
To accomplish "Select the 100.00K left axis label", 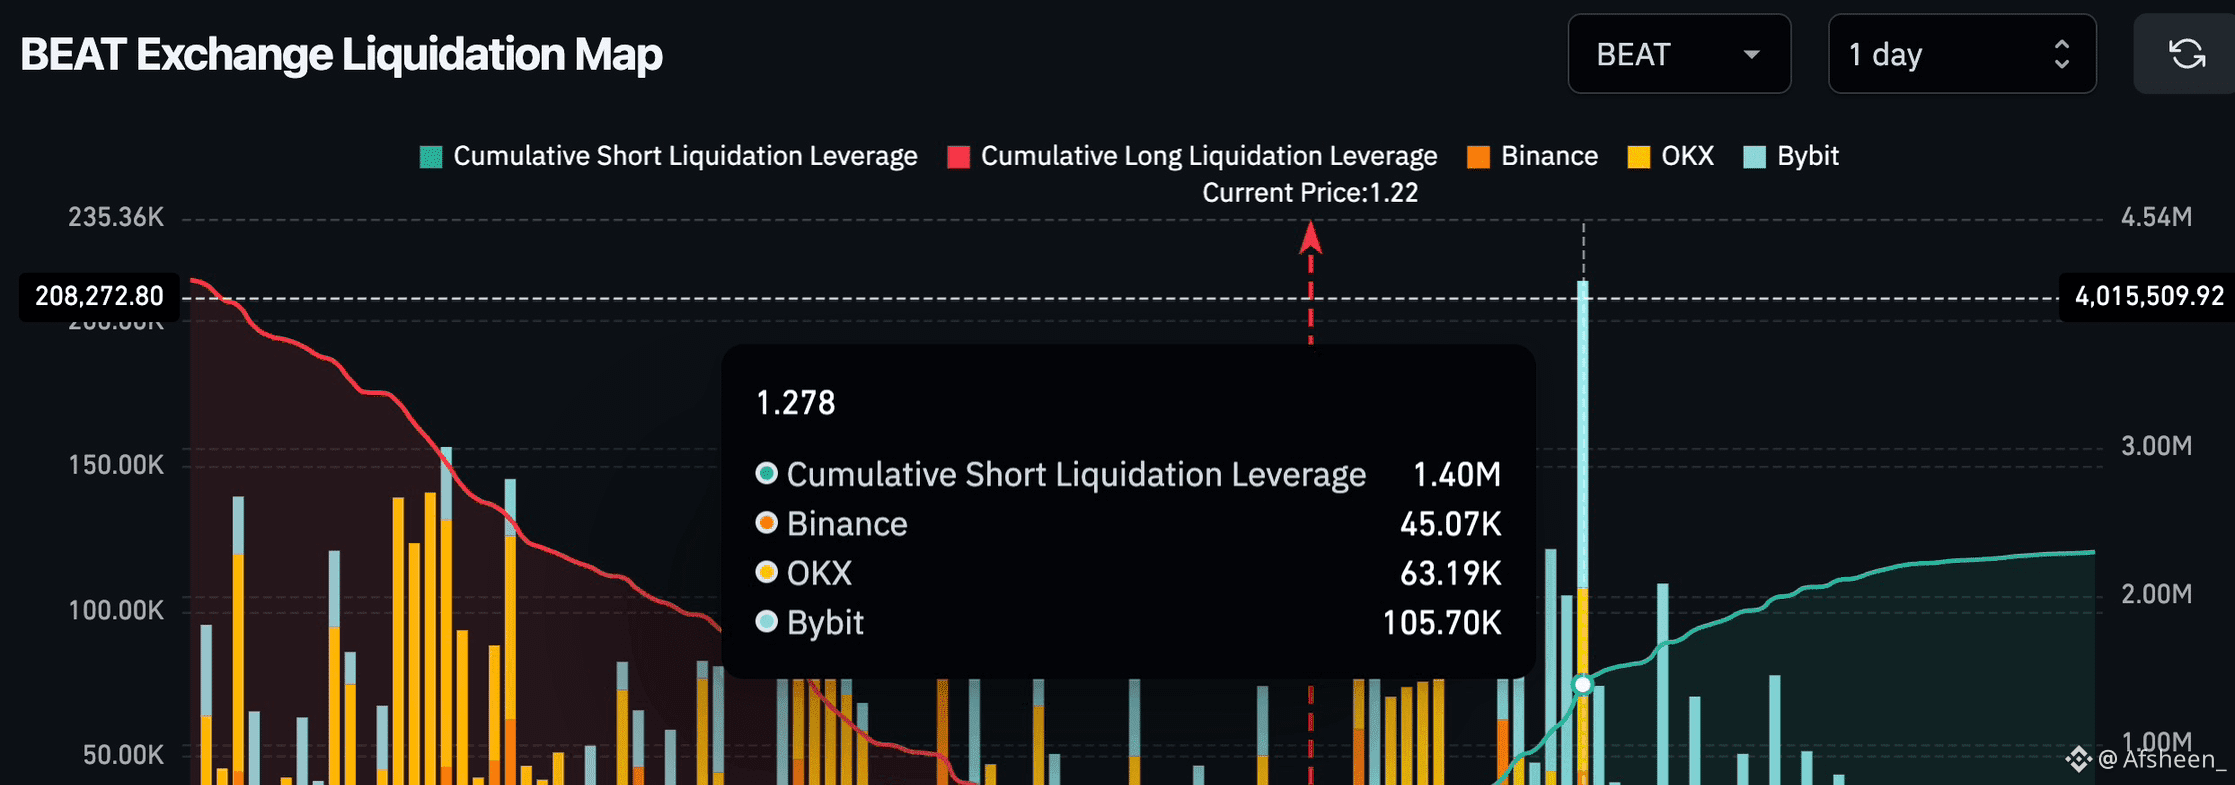I will pyautogui.click(x=116, y=610).
